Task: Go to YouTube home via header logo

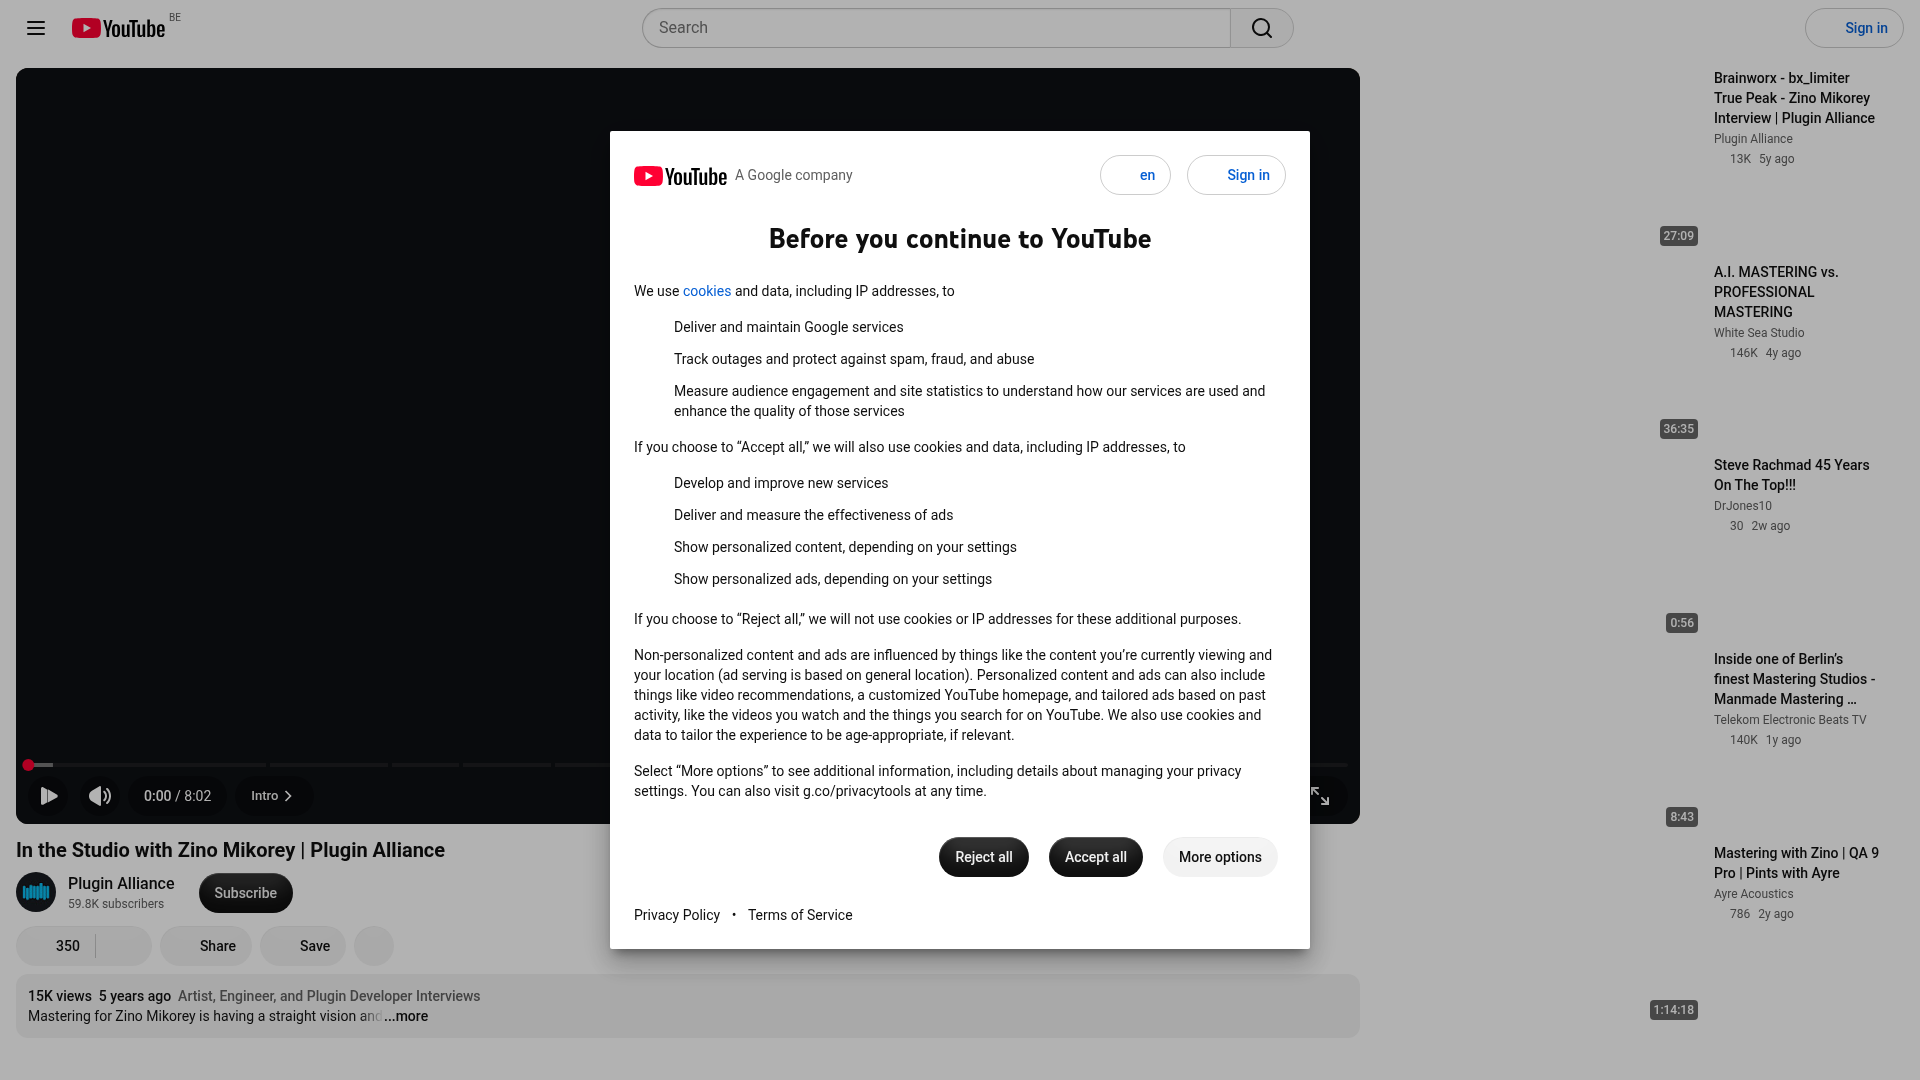Action: tap(118, 28)
